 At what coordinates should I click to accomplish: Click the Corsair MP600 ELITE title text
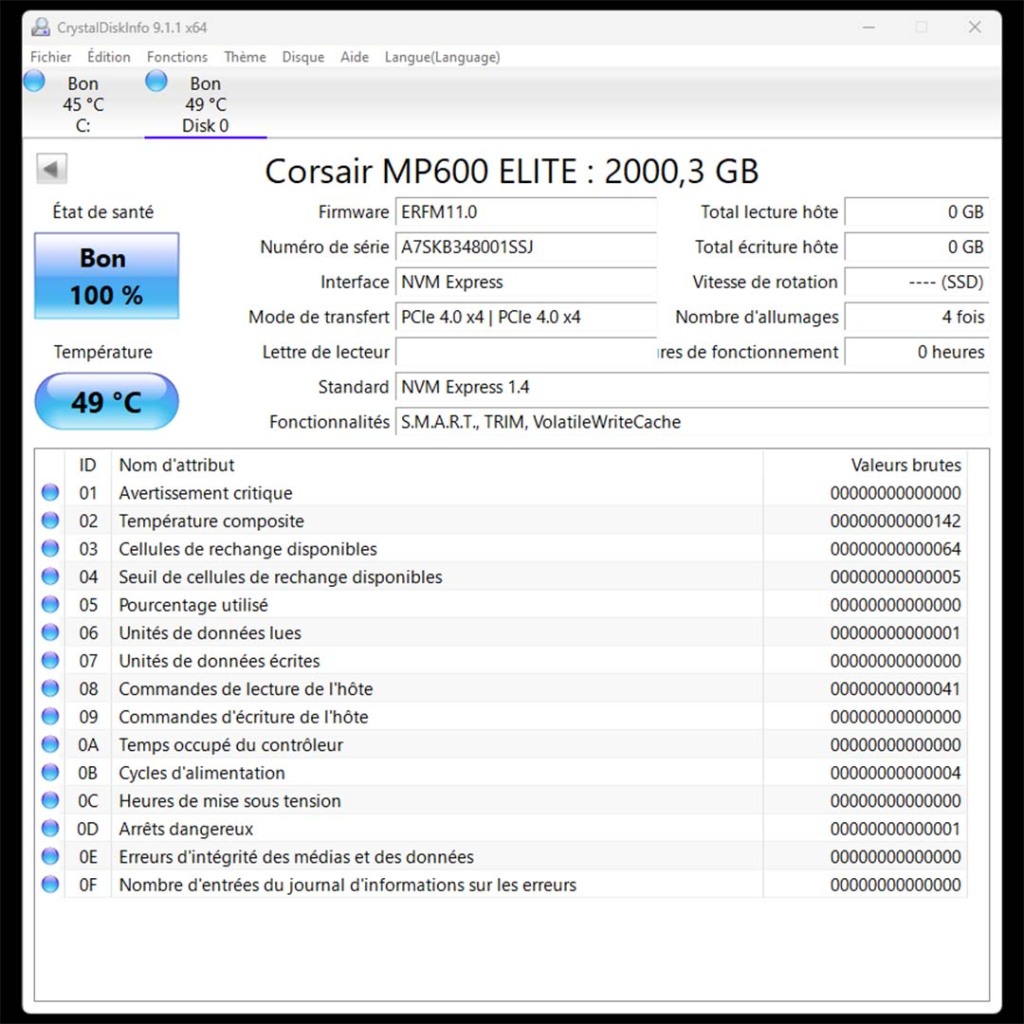(x=511, y=171)
